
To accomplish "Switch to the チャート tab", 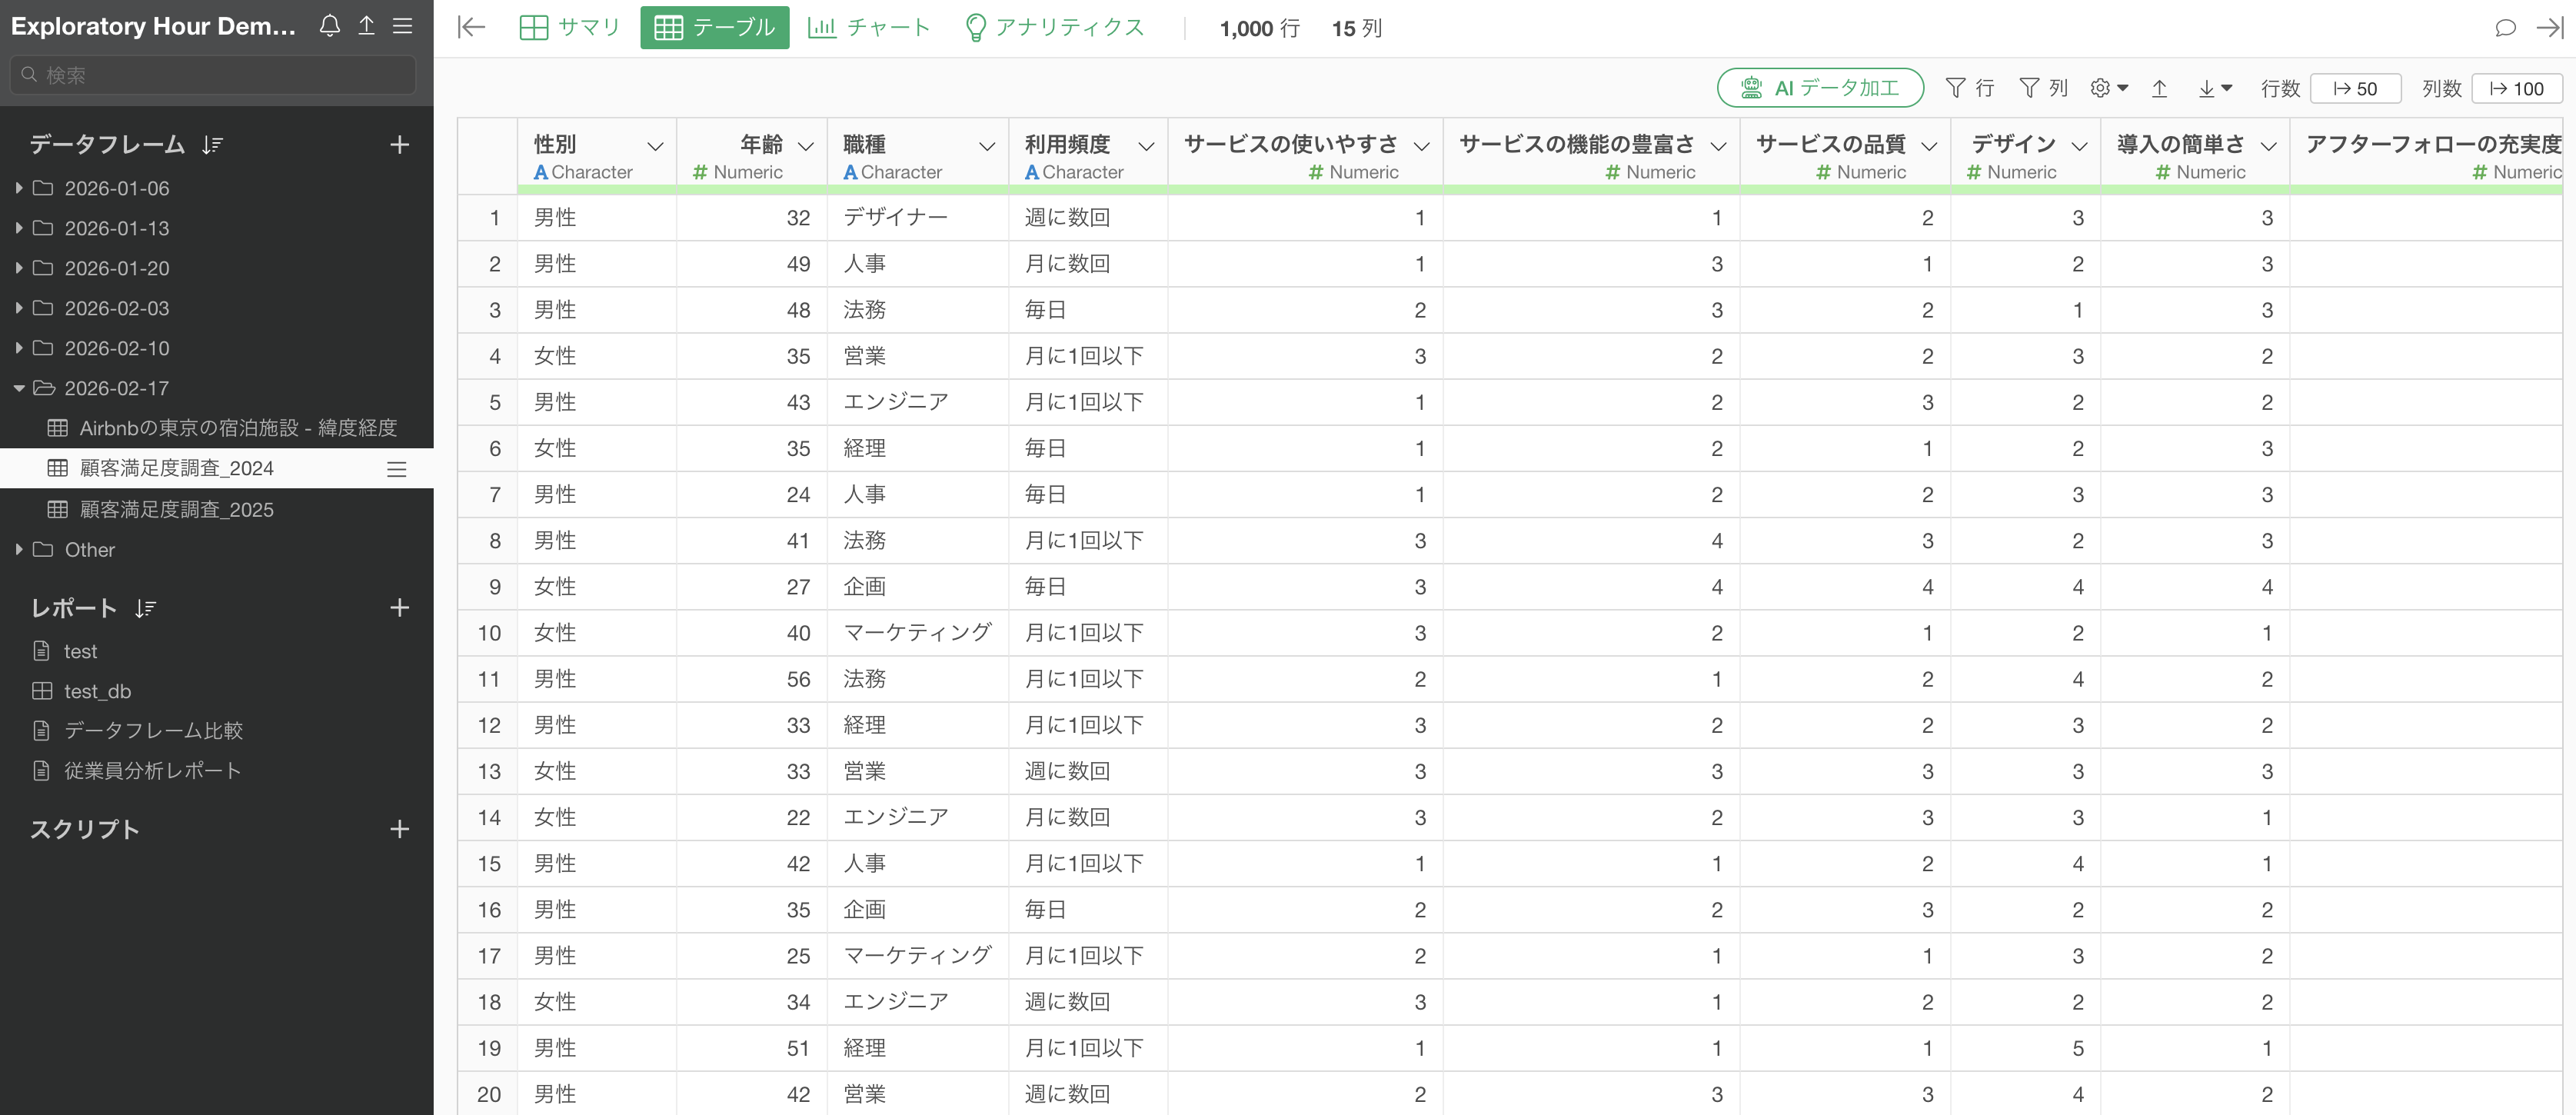I will click(x=869, y=28).
